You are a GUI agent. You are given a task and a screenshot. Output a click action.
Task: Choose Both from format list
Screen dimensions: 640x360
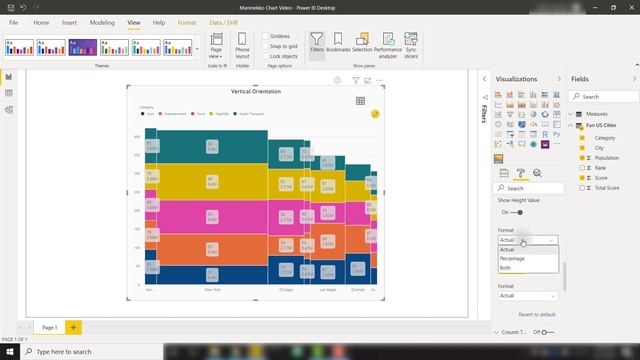tap(528, 268)
